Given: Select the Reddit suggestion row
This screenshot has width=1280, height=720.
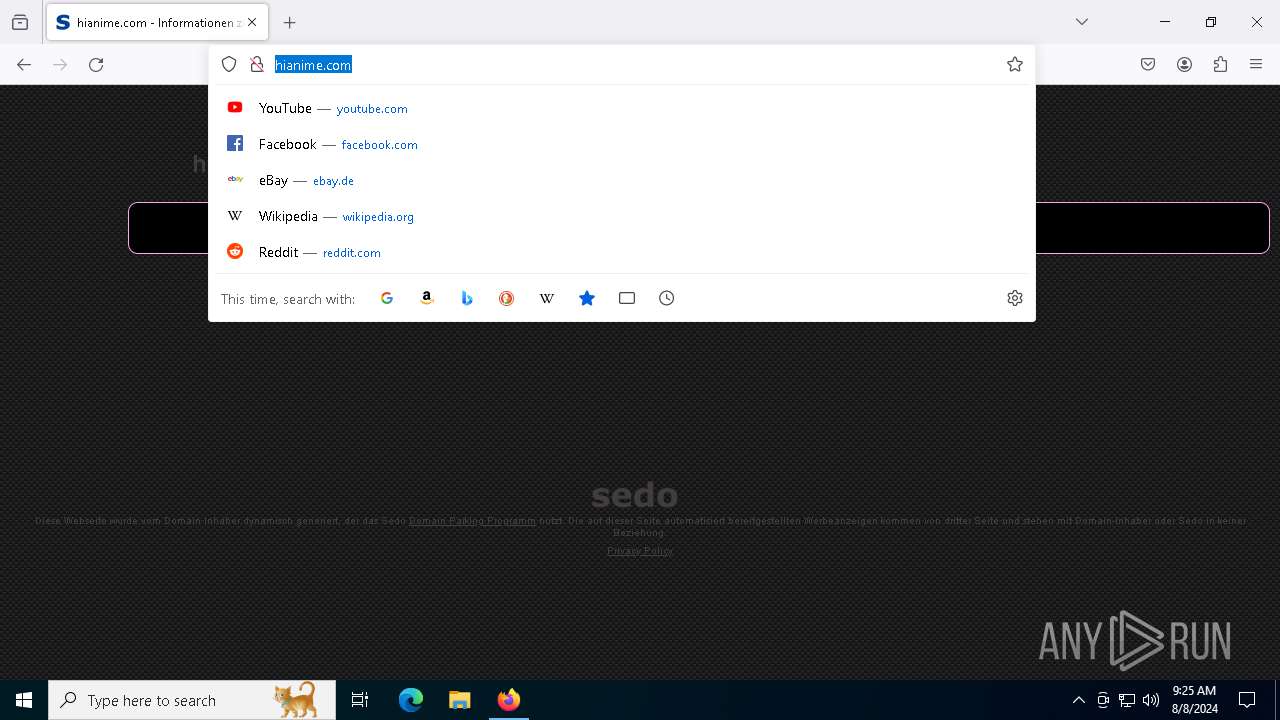Looking at the screenshot, I should [622, 252].
